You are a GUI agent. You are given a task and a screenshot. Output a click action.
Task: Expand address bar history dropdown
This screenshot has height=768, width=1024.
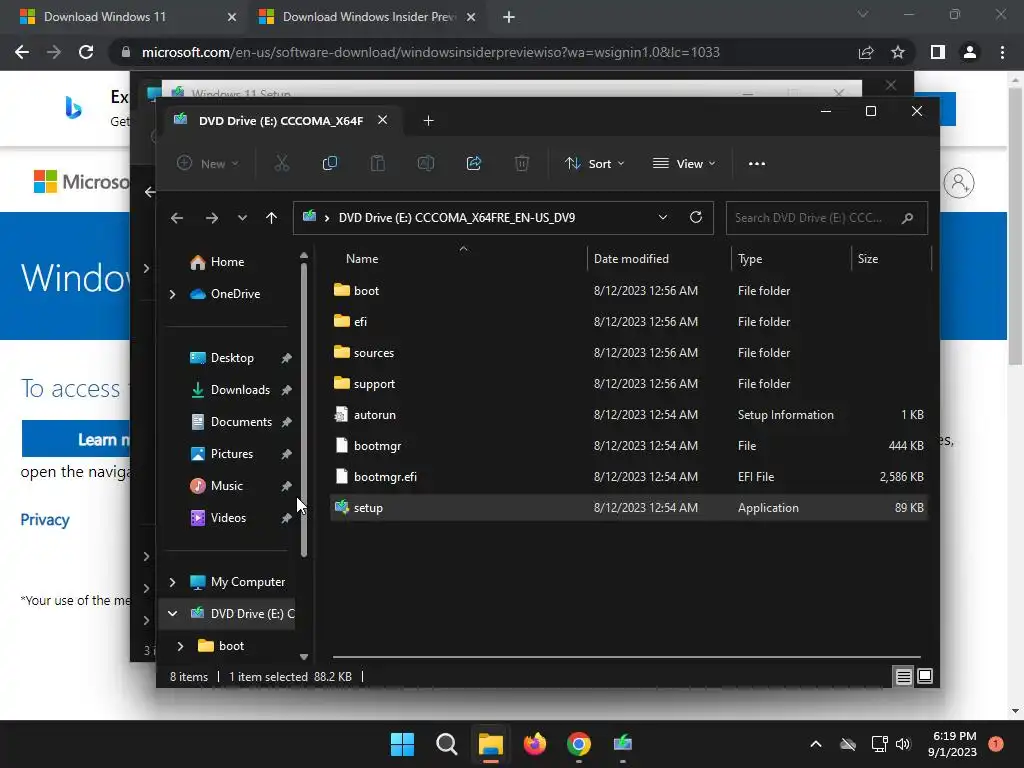pos(663,217)
